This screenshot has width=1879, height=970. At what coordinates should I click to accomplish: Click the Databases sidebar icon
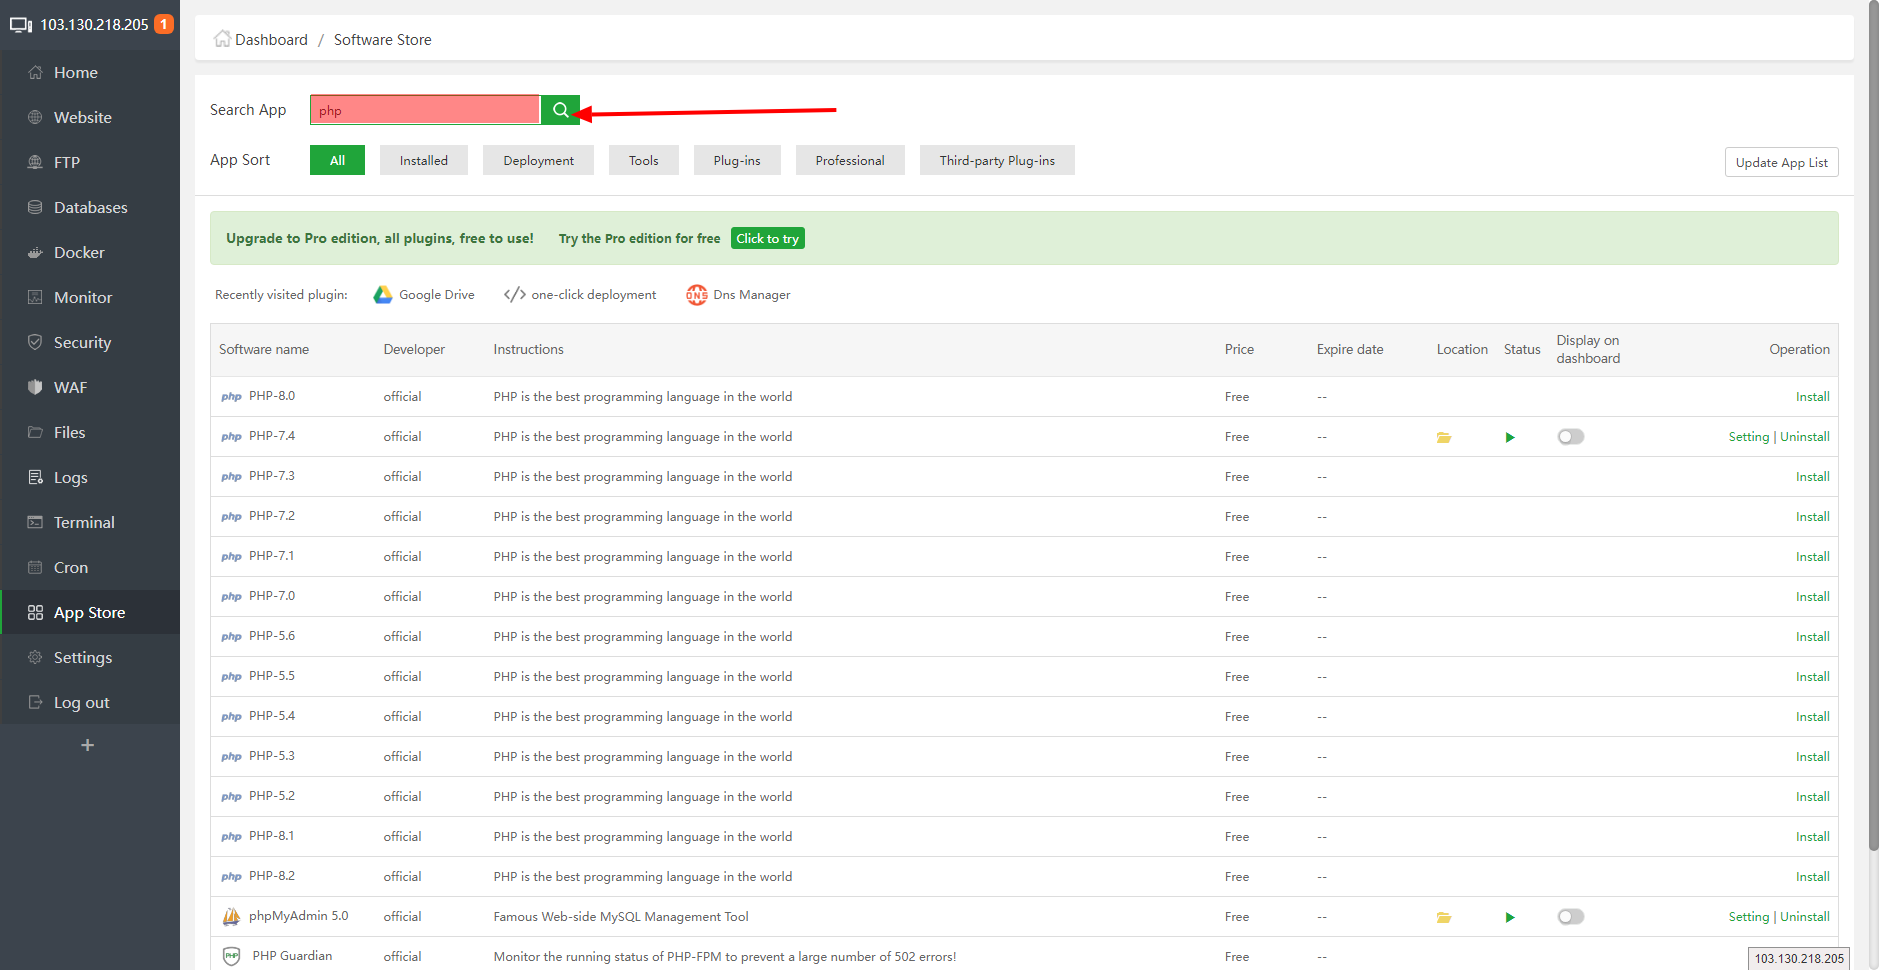click(35, 207)
